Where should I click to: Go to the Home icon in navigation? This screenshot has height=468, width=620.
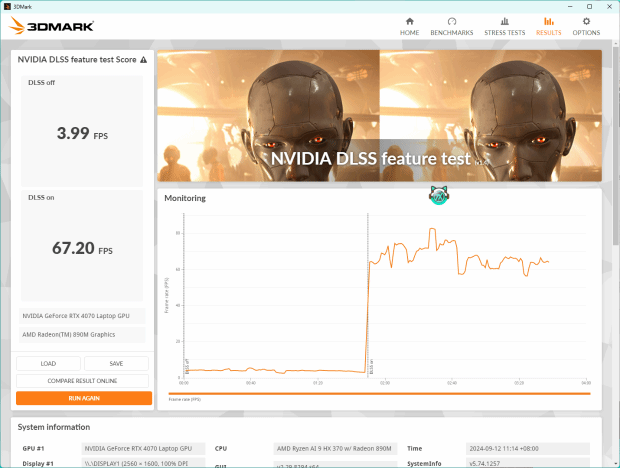[x=410, y=21]
